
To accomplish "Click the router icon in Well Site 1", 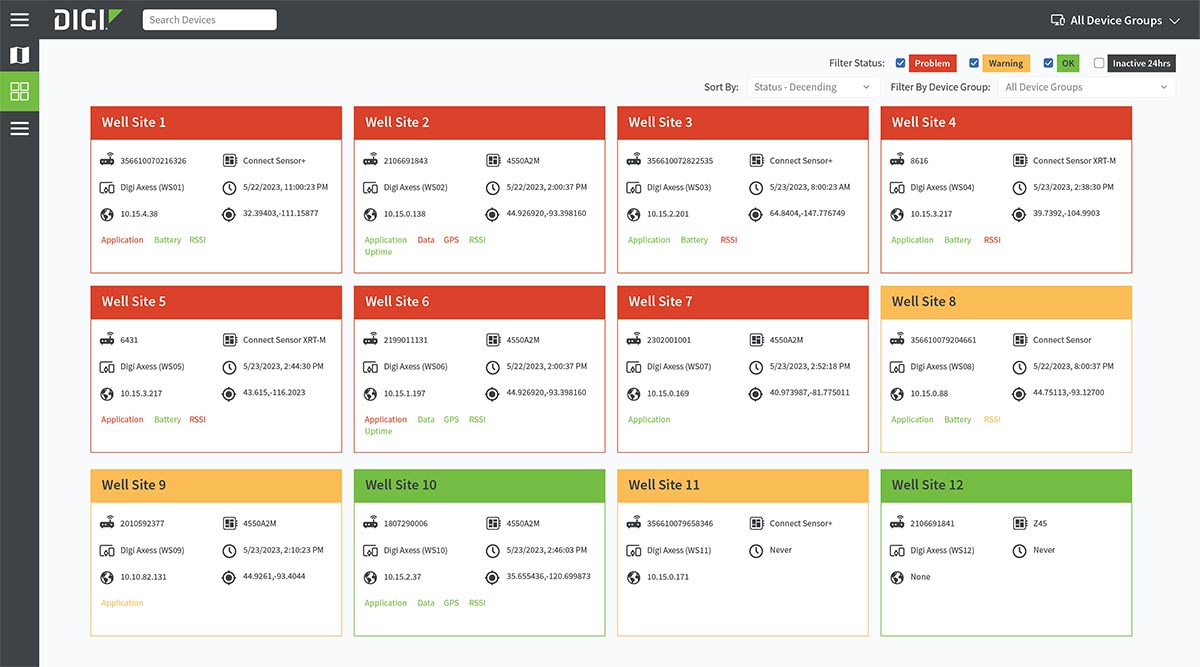I will 107,160.
